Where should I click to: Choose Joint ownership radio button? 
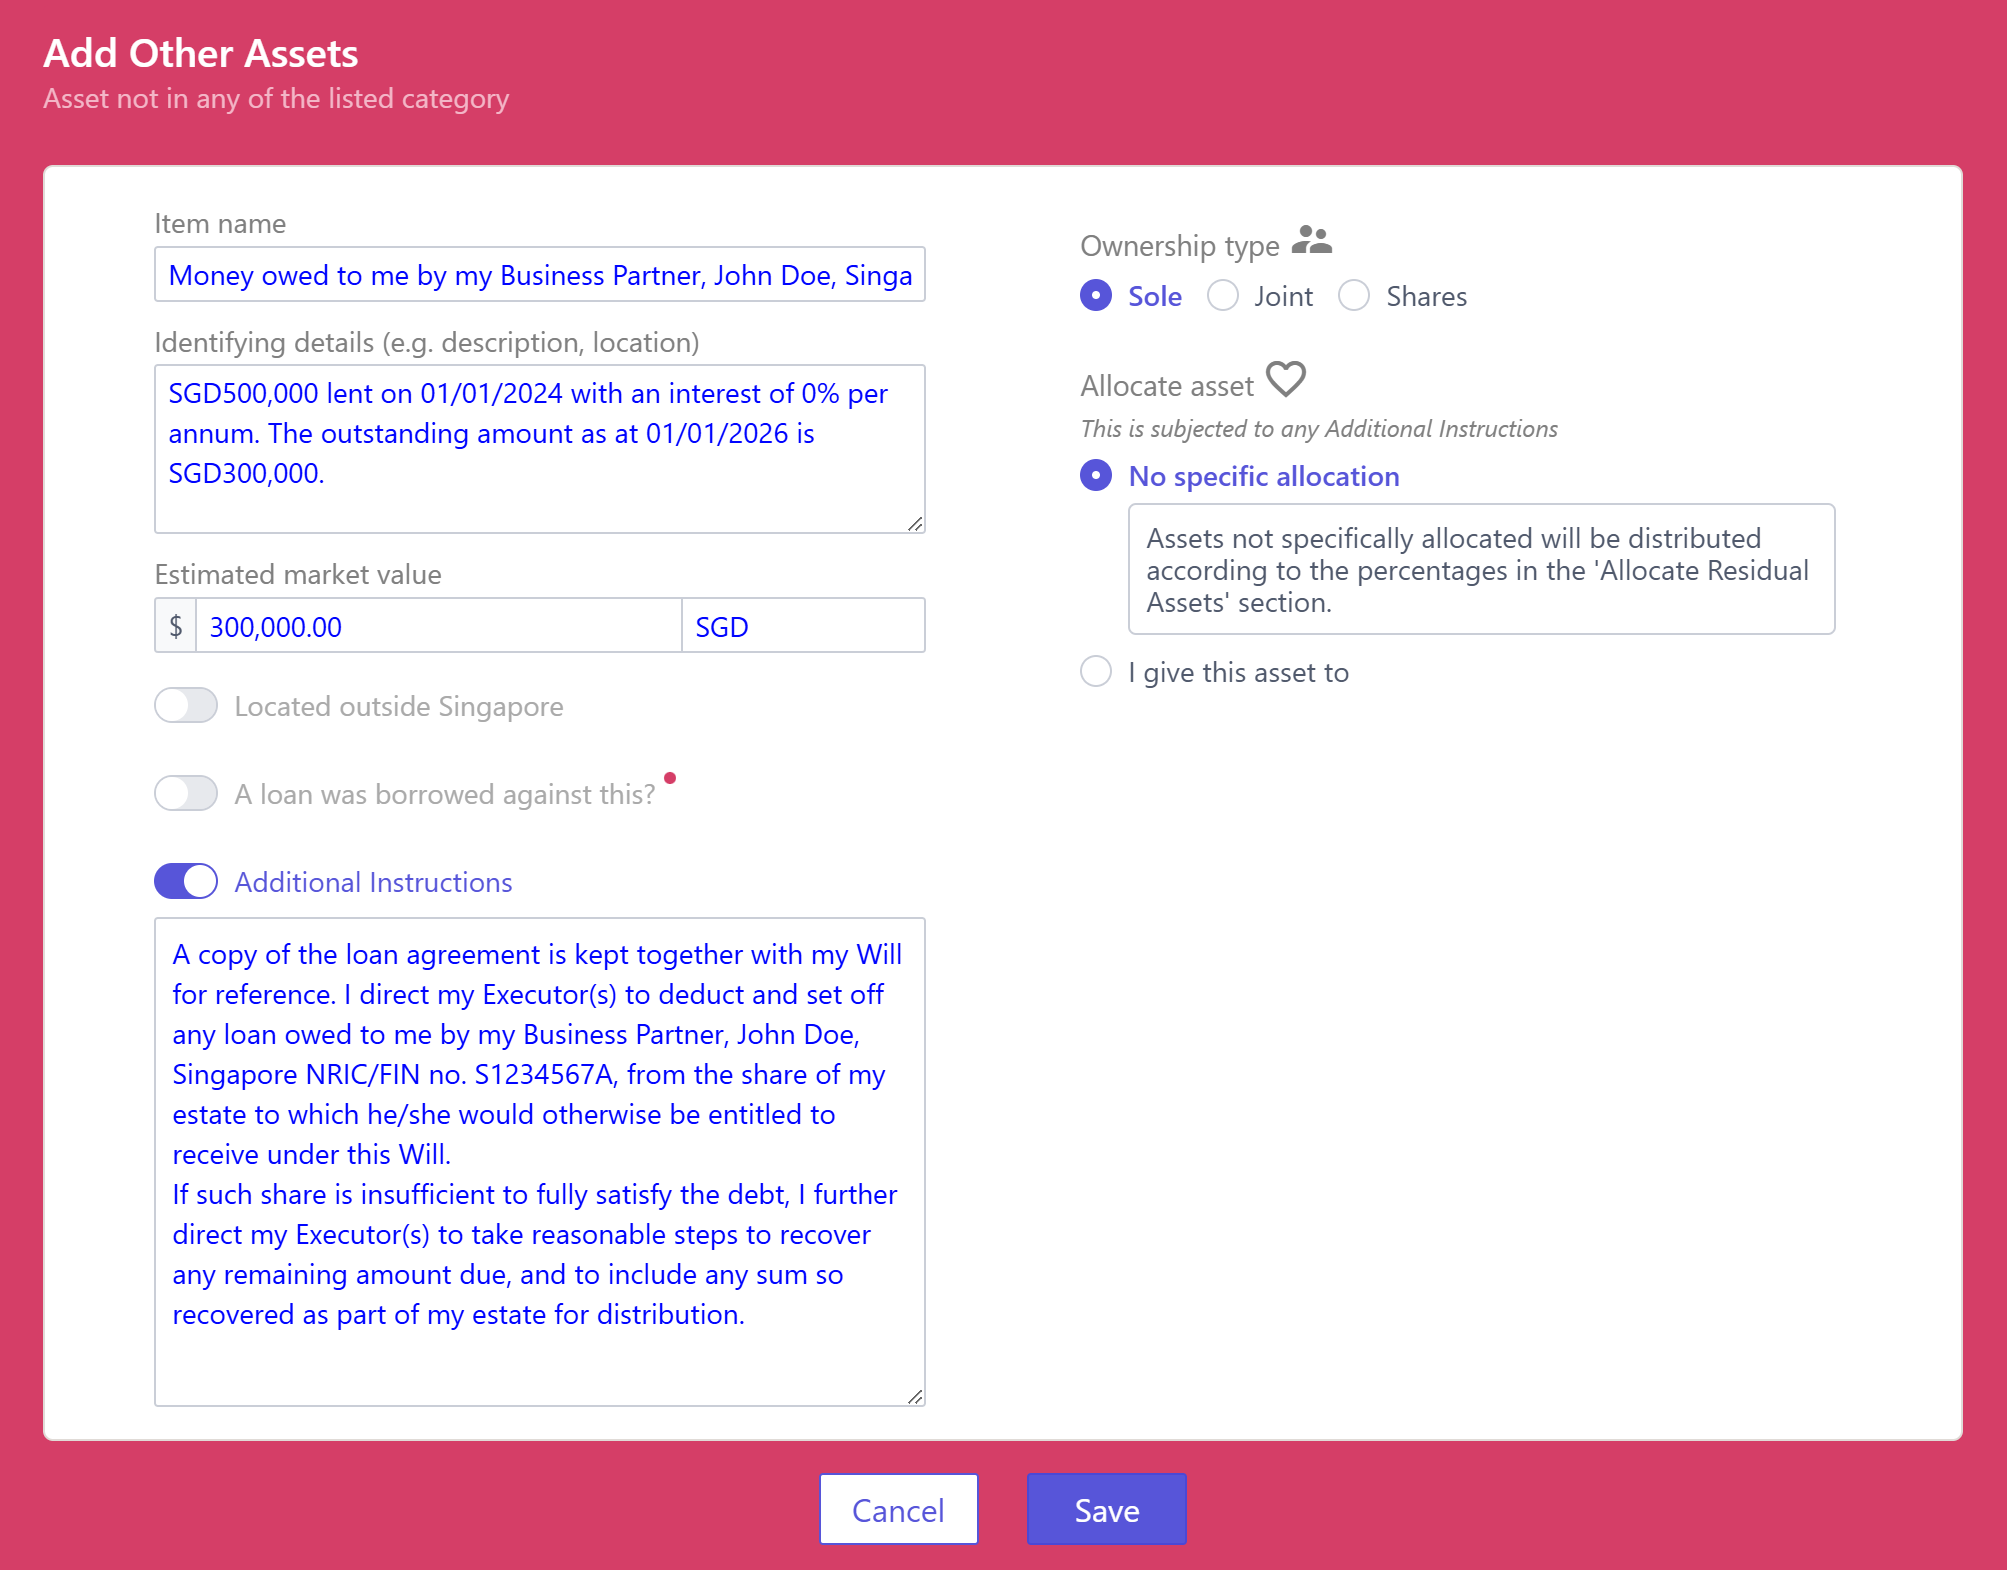1222,296
